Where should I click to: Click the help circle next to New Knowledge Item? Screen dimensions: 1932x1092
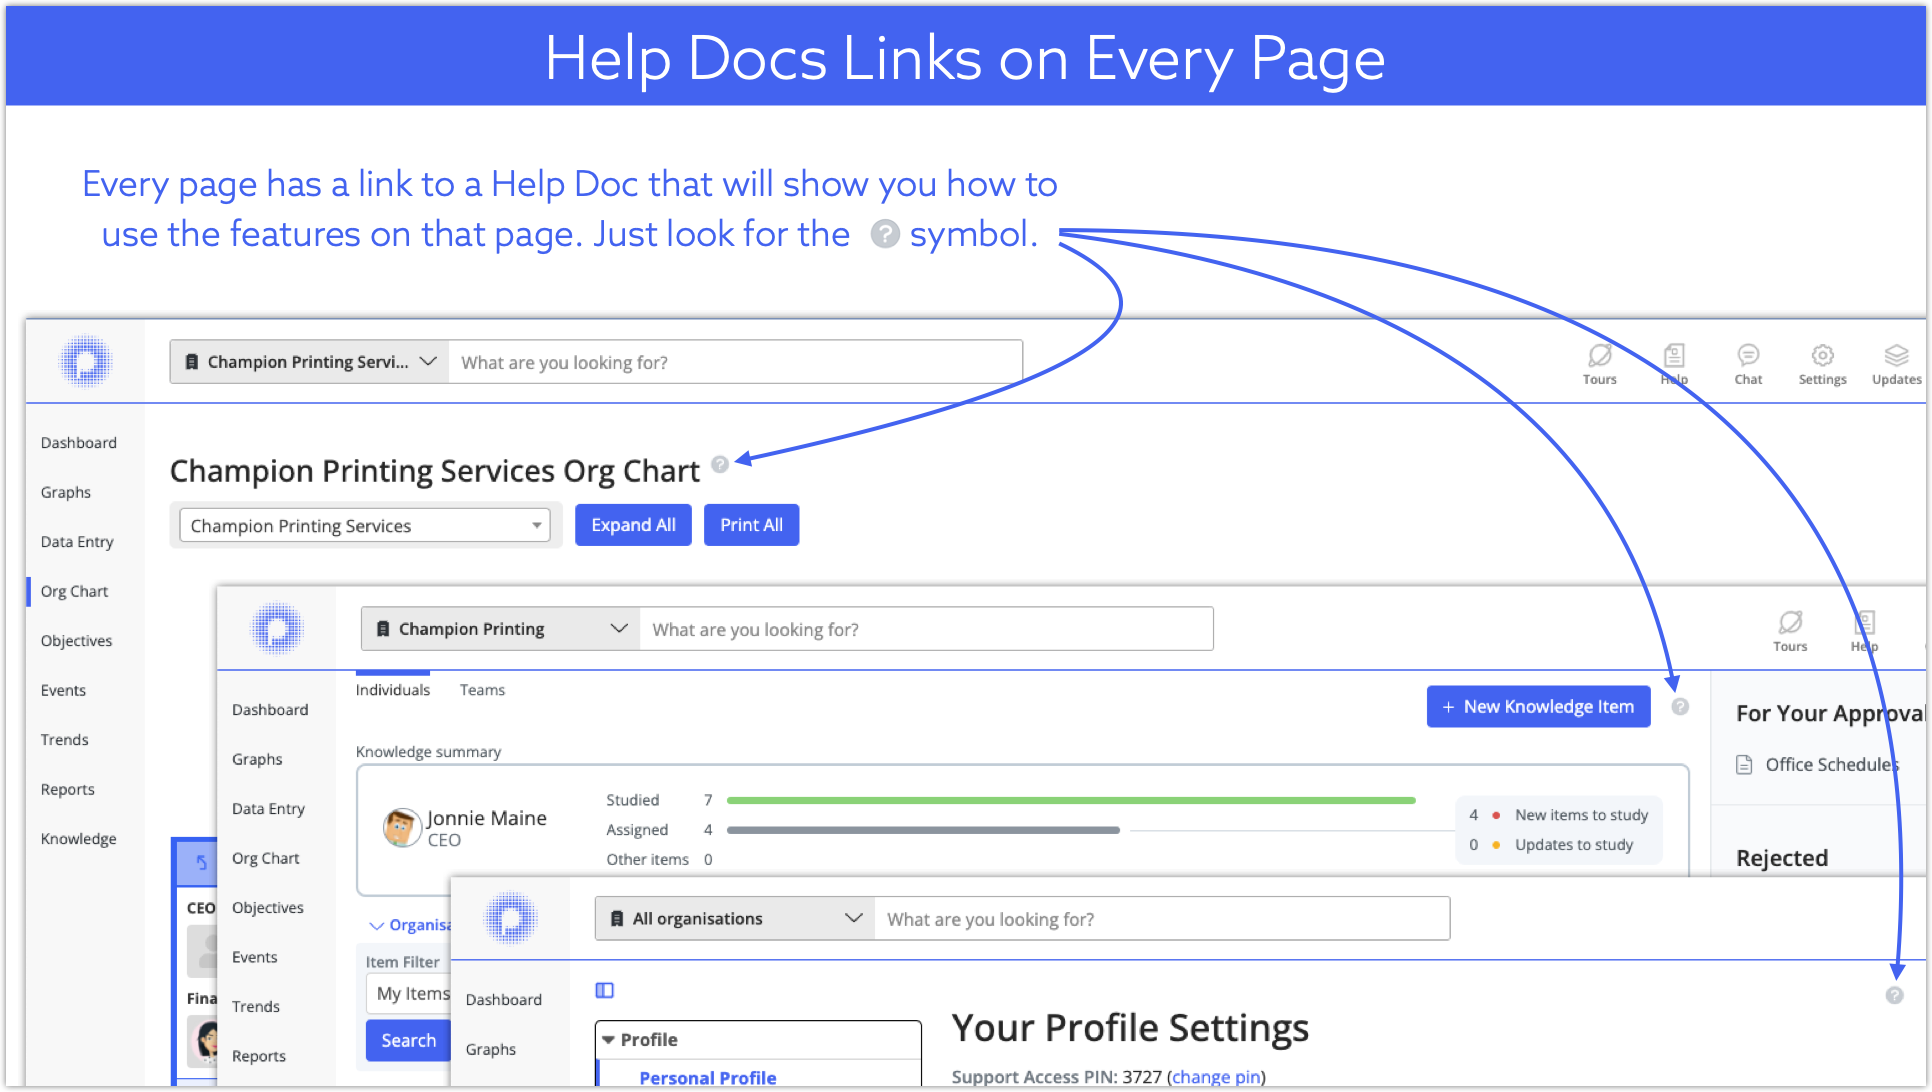[1681, 706]
